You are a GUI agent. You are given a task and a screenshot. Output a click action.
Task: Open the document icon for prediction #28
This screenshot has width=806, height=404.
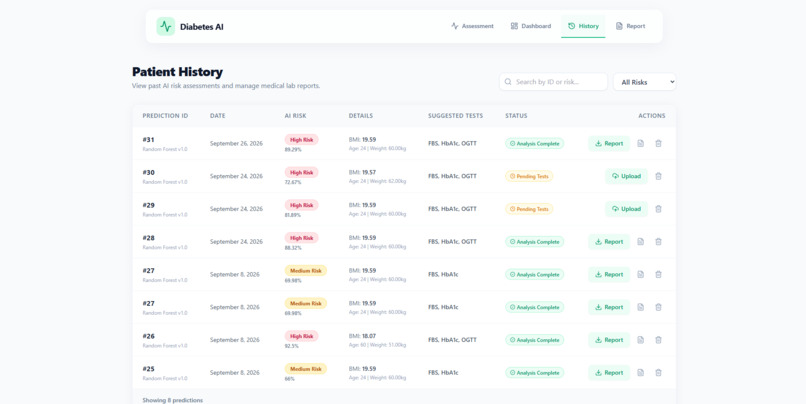point(640,242)
